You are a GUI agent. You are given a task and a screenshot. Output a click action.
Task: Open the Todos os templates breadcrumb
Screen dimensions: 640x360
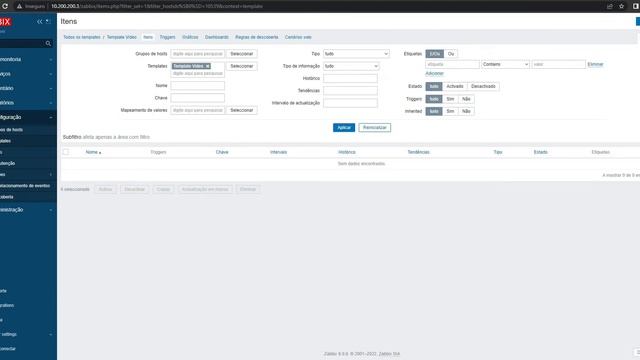pos(82,37)
